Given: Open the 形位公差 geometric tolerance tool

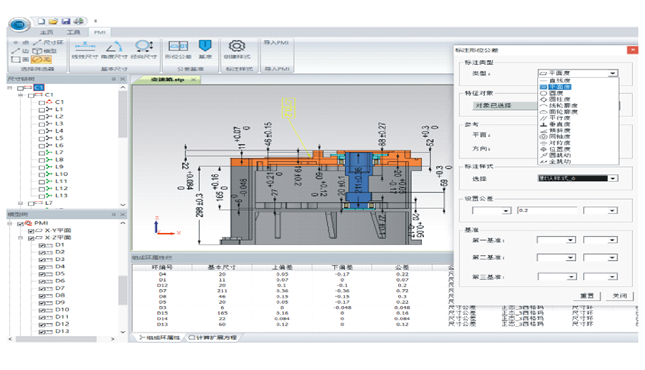Looking at the screenshot, I should (x=178, y=49).
